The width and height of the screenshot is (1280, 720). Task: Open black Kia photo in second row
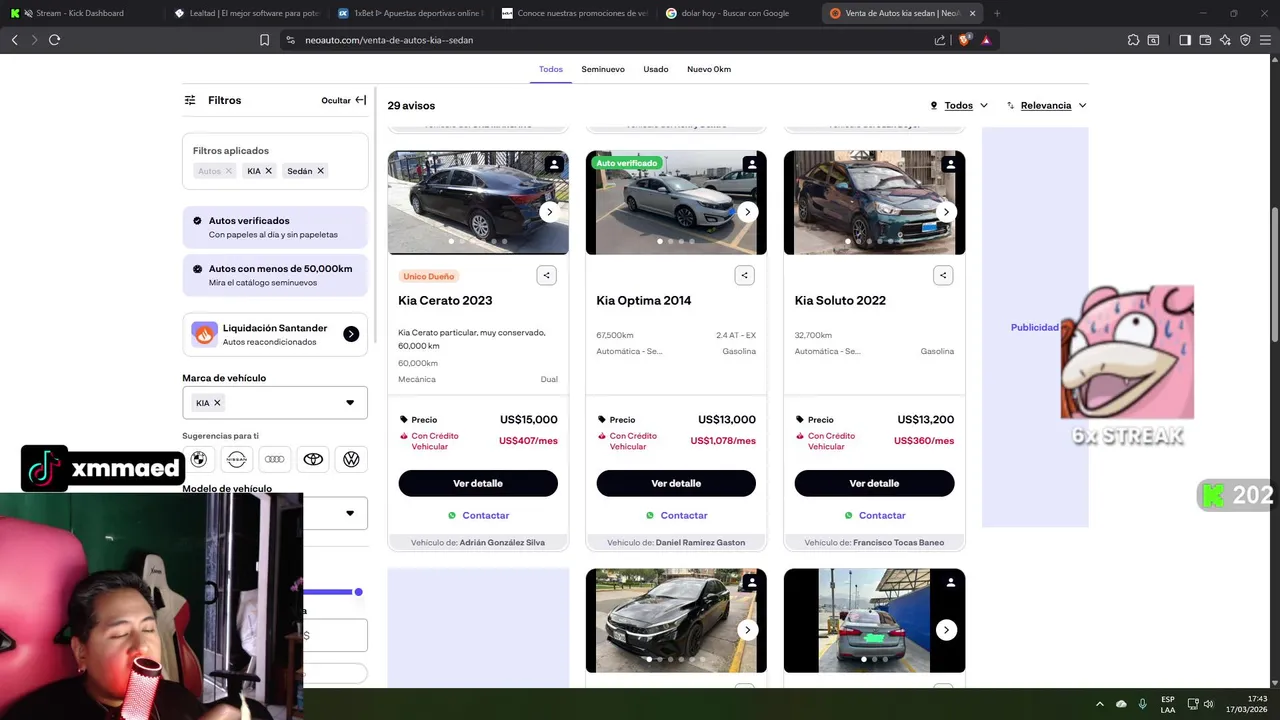click(x=676, y=620)
